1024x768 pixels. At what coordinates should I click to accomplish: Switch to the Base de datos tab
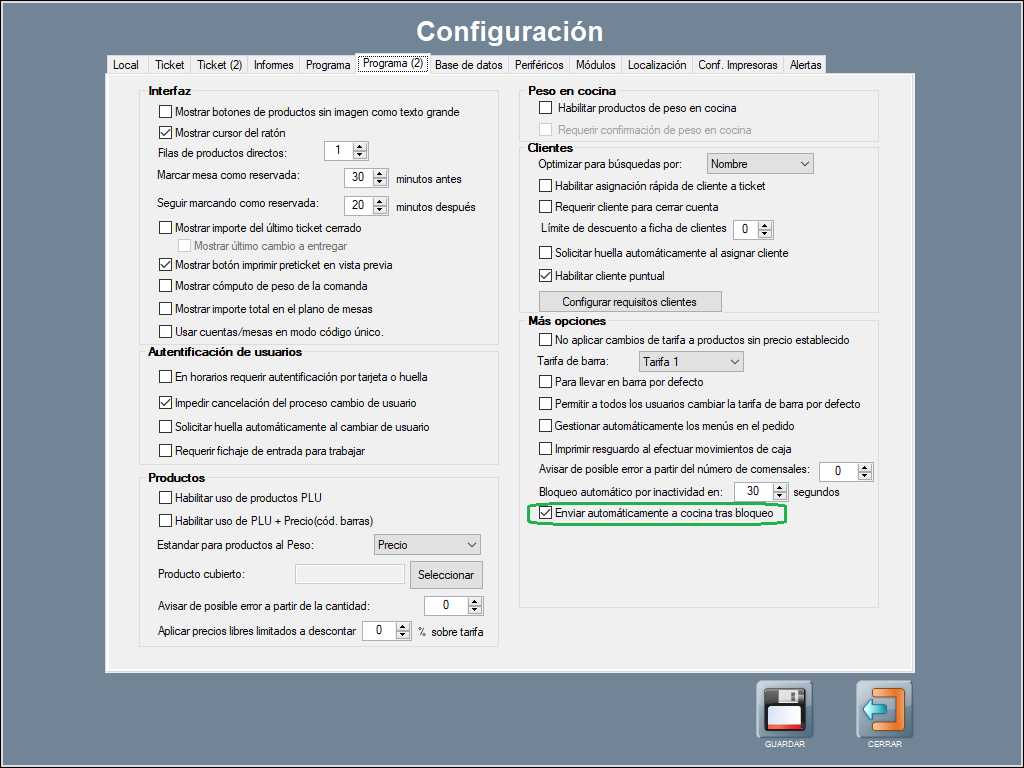coord(468,65)
